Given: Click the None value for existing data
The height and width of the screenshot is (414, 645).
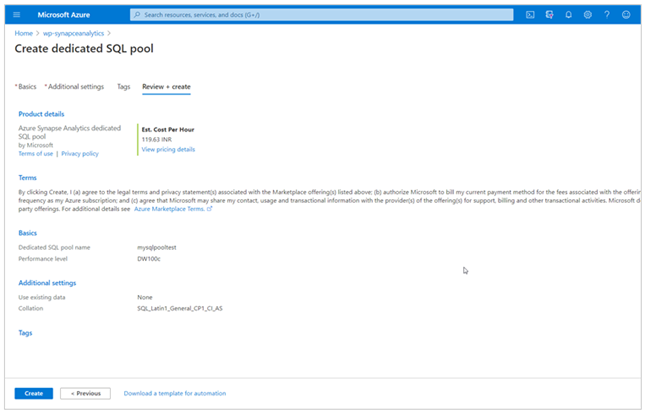Looking at the screenshot, I should click(145, 297).
